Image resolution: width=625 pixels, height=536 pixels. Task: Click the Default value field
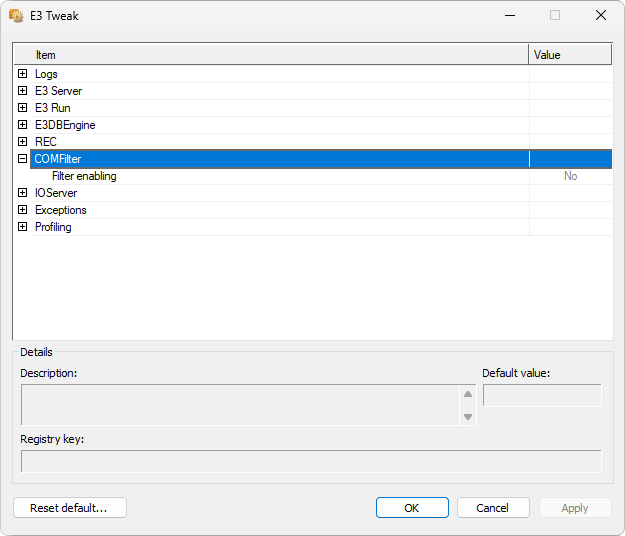point(542,395)
